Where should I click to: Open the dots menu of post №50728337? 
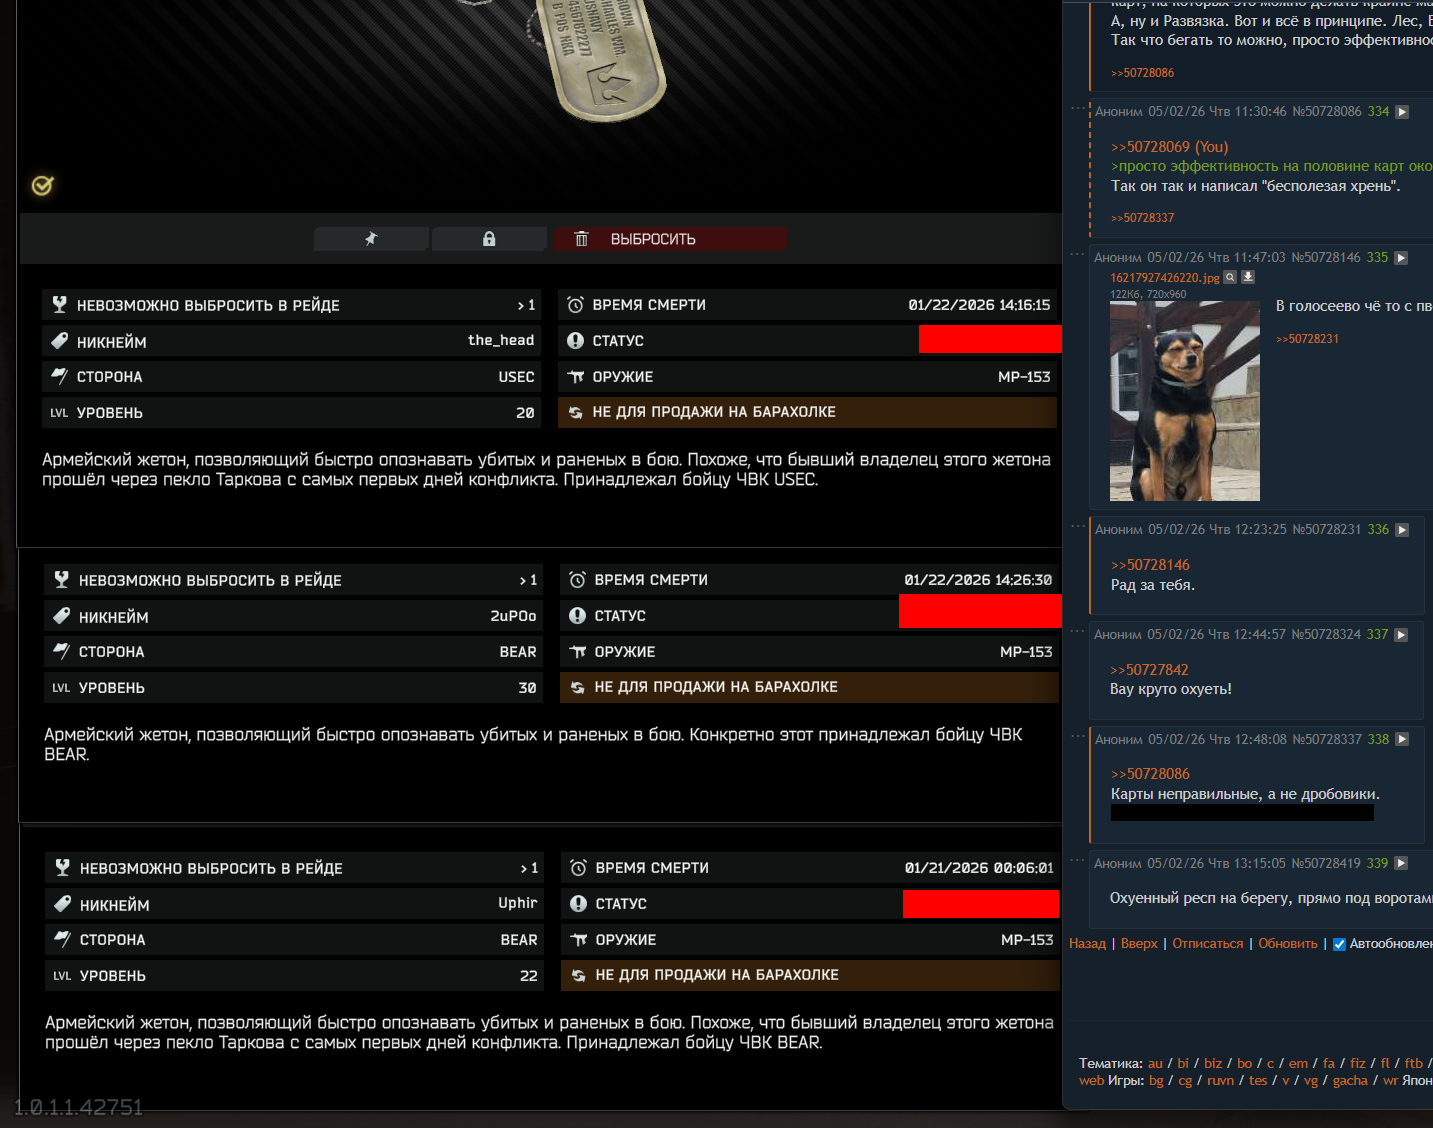[x=1078, y=736]
